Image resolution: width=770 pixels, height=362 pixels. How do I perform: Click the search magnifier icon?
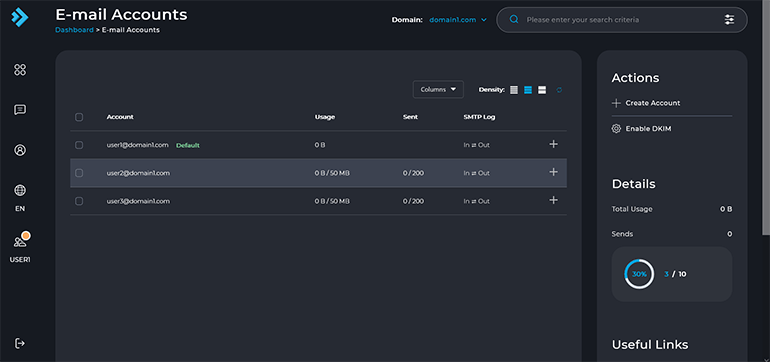(514, 20)
